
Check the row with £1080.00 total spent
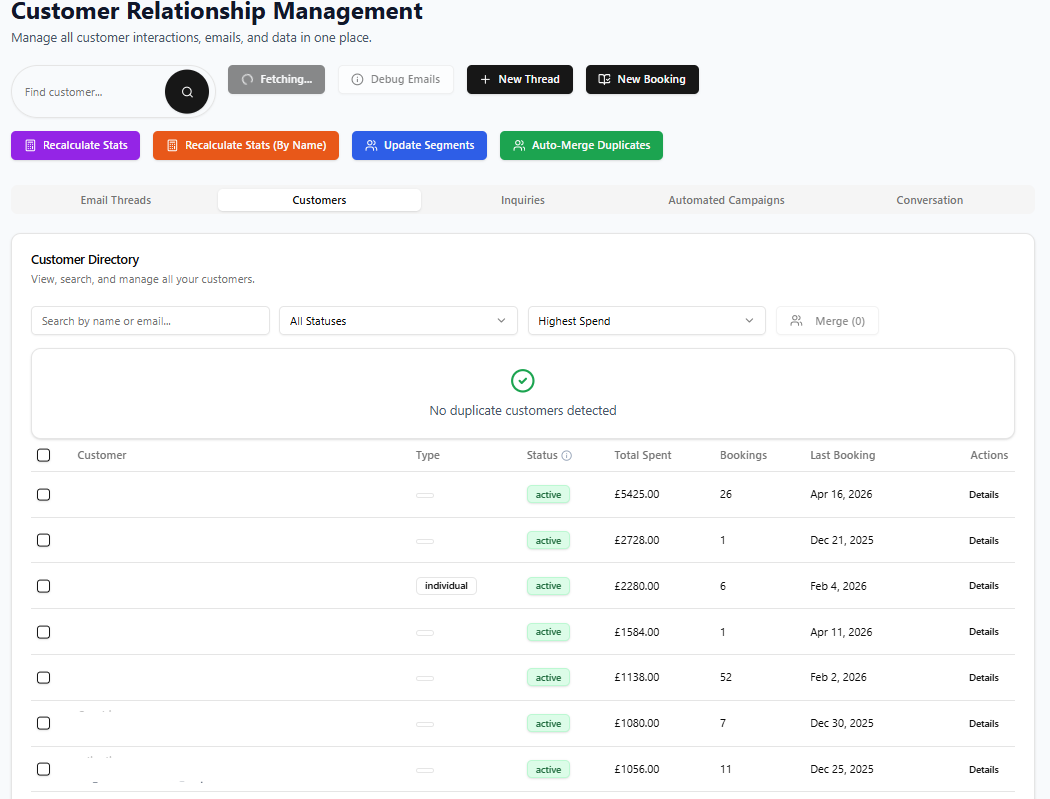click(x=44, y=723)
